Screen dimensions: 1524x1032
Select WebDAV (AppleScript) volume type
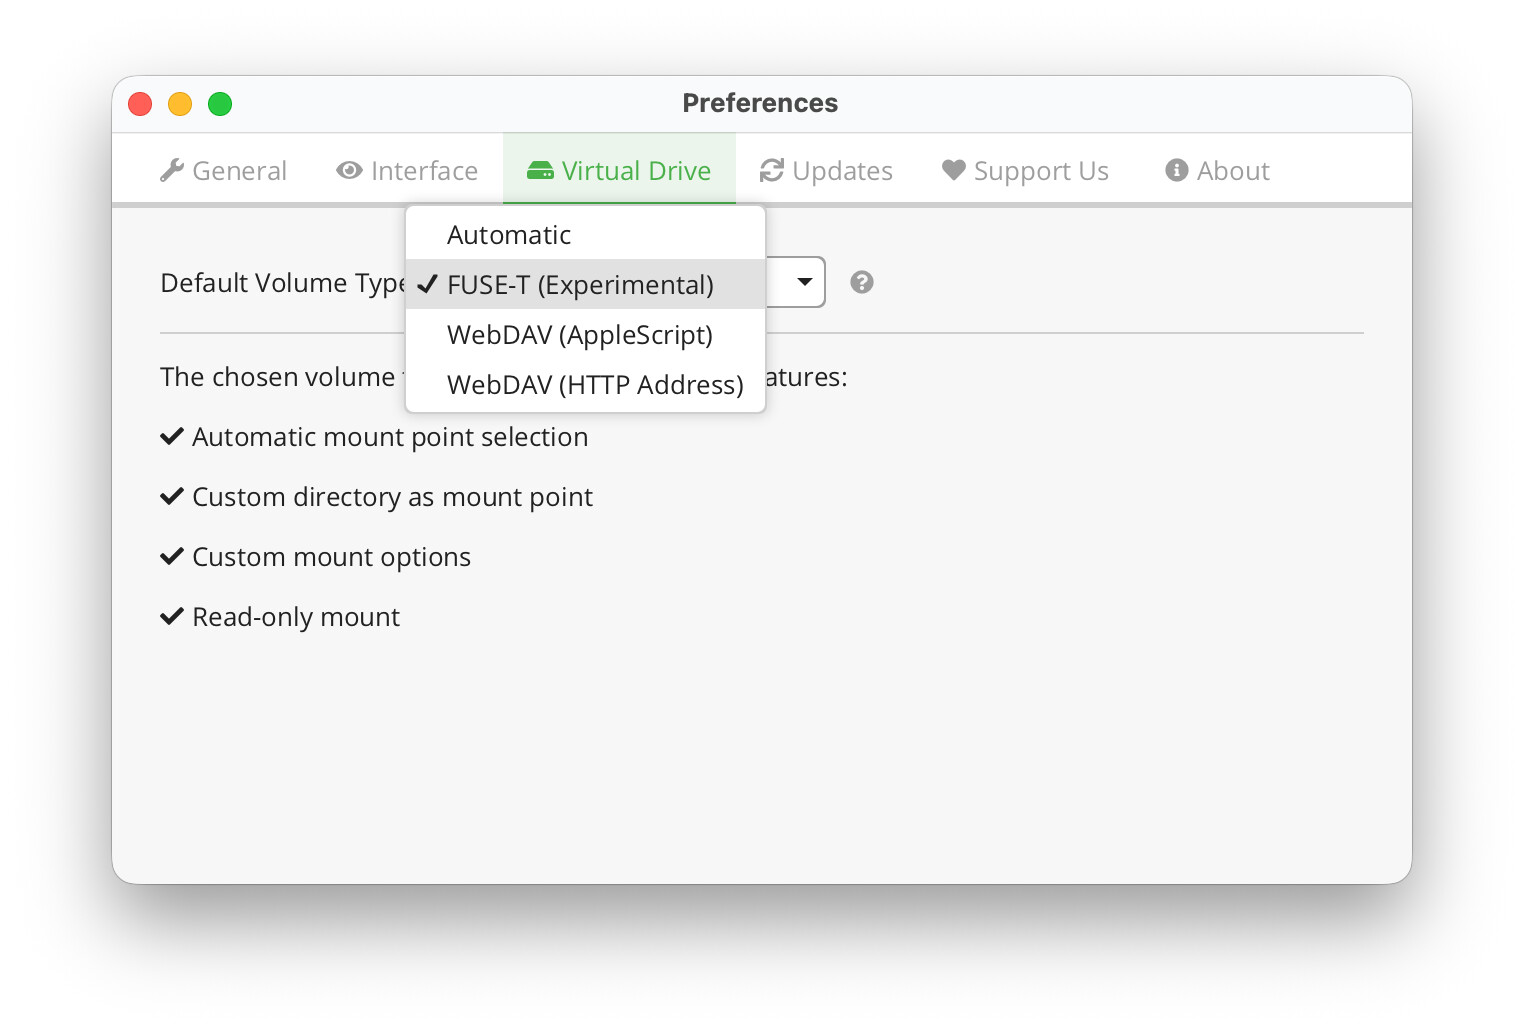pyautogui.click(x=579, y=335)
